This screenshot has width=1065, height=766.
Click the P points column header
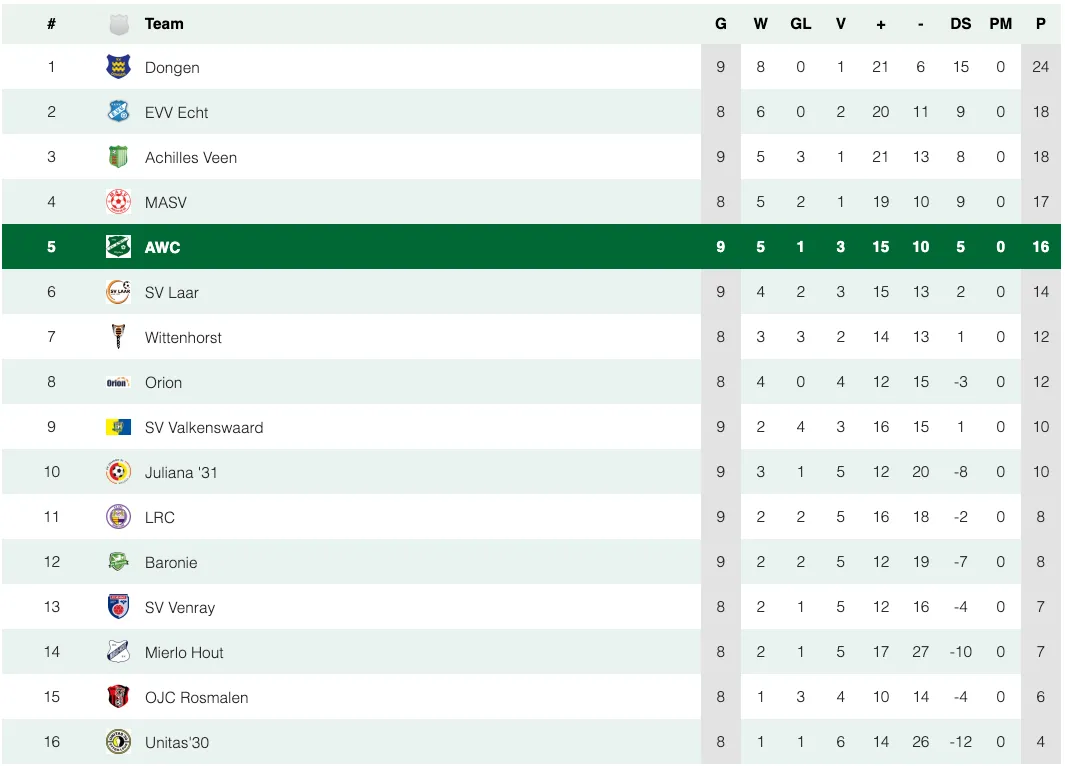pos(1041,23)
